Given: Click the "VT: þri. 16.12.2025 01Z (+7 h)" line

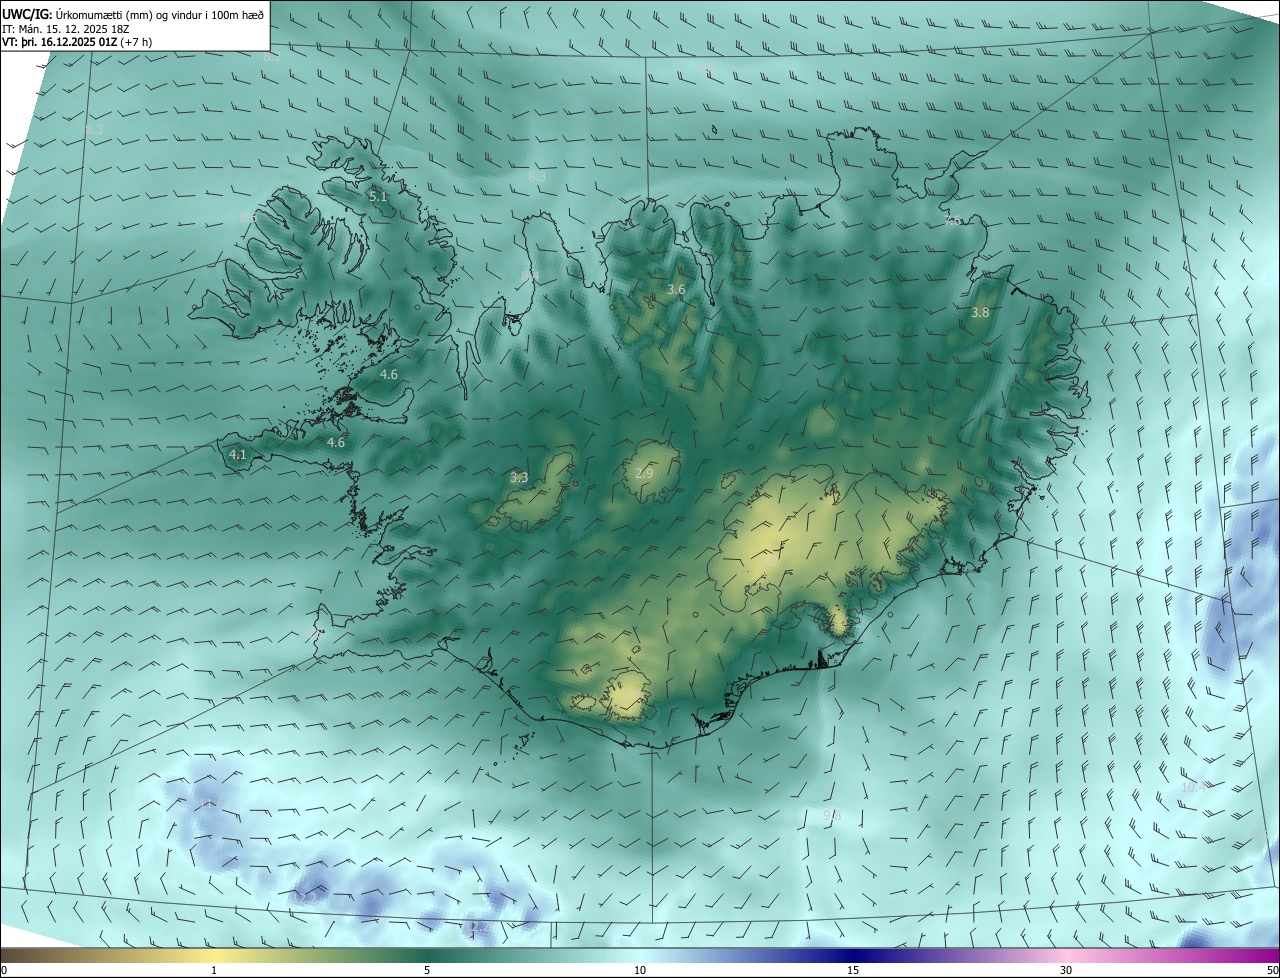Looking at the screenshot, I should 78,43.
